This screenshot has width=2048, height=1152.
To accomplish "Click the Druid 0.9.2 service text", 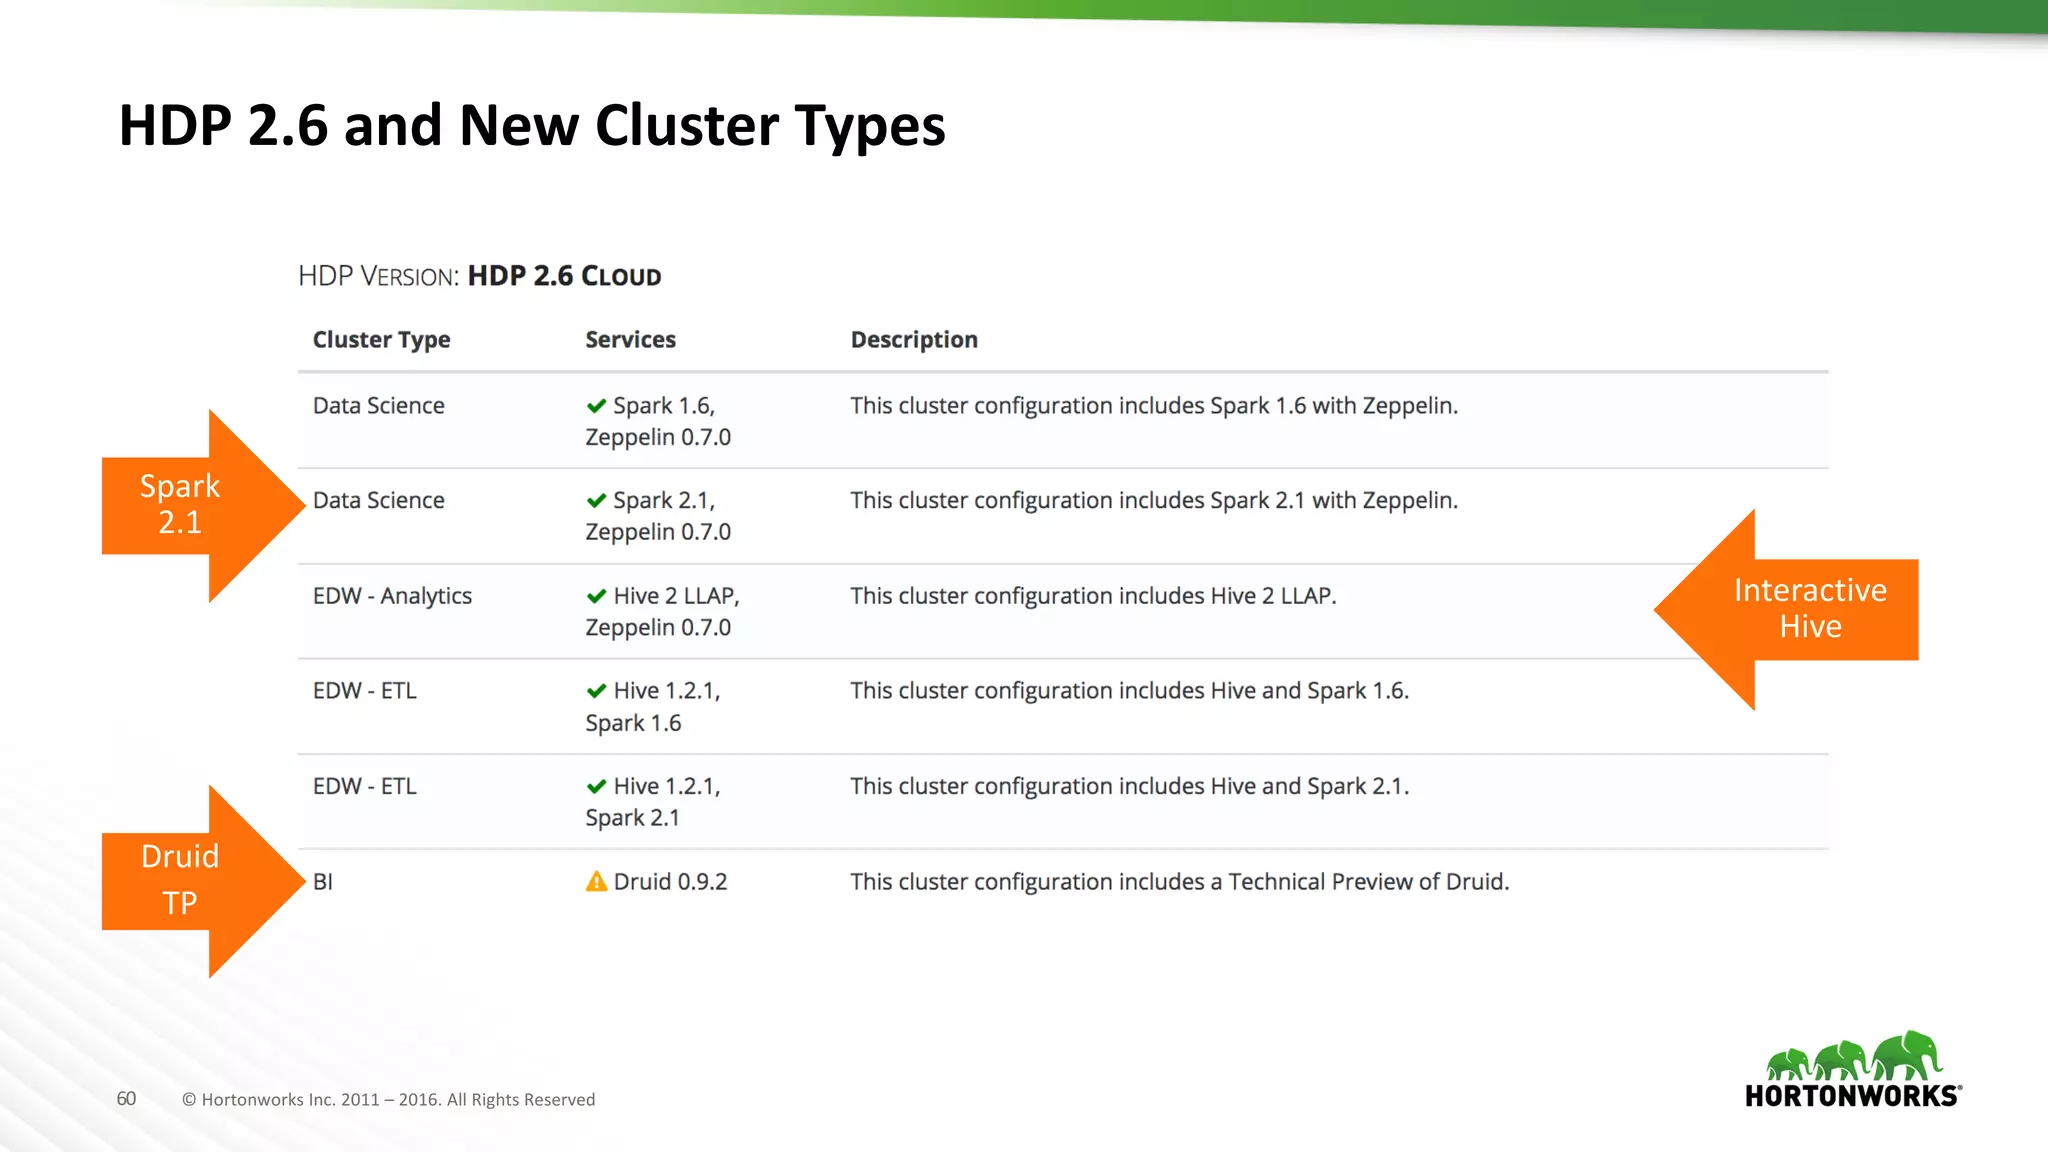I will pos(670,882).
